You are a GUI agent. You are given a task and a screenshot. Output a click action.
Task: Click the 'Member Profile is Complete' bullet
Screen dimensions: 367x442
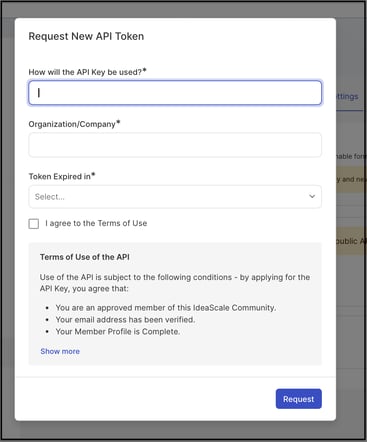tap(118, 331)
